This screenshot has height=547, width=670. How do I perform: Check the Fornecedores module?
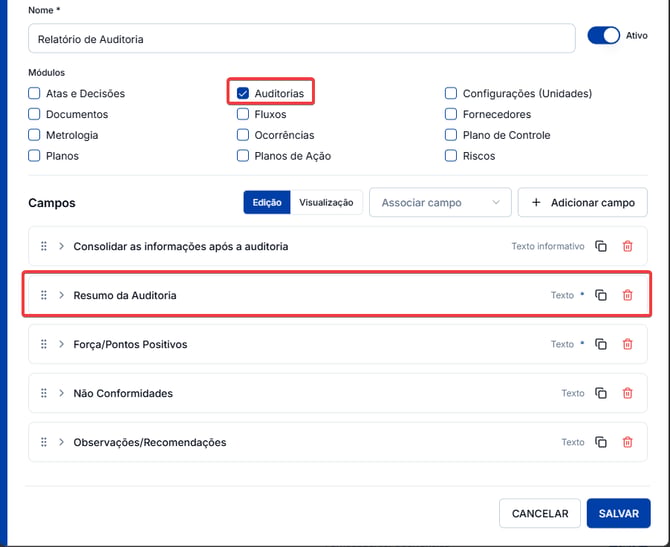pyautogui.click(x=451, y=114)
